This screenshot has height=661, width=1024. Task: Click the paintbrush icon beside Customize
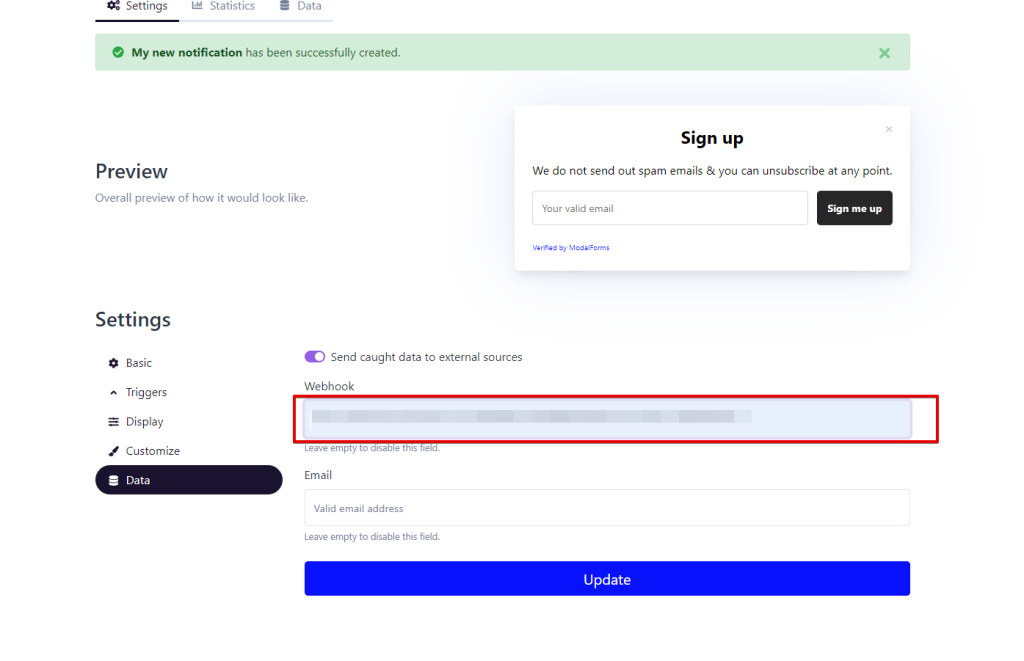tap(114, 451)
